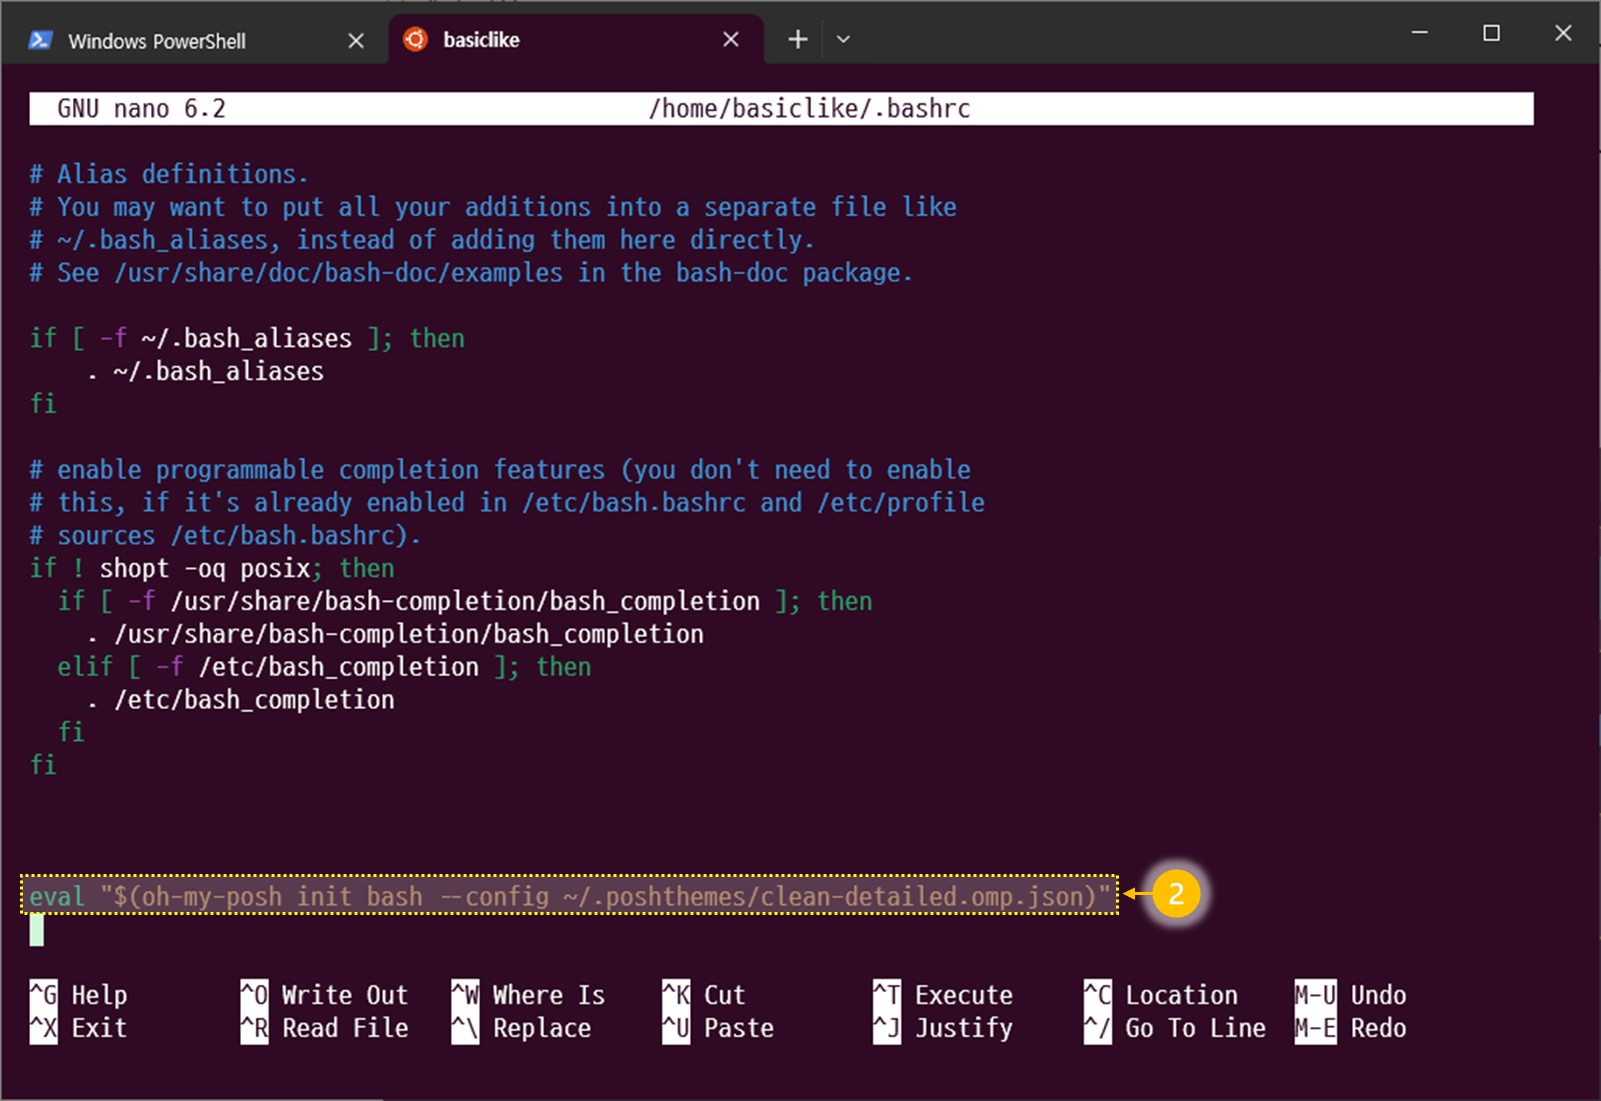The width and height of the screenshot is (1601, 1101).
Task: Click the Ubuntu logo in basiclike tab
Action: click(x=415, y=39)
